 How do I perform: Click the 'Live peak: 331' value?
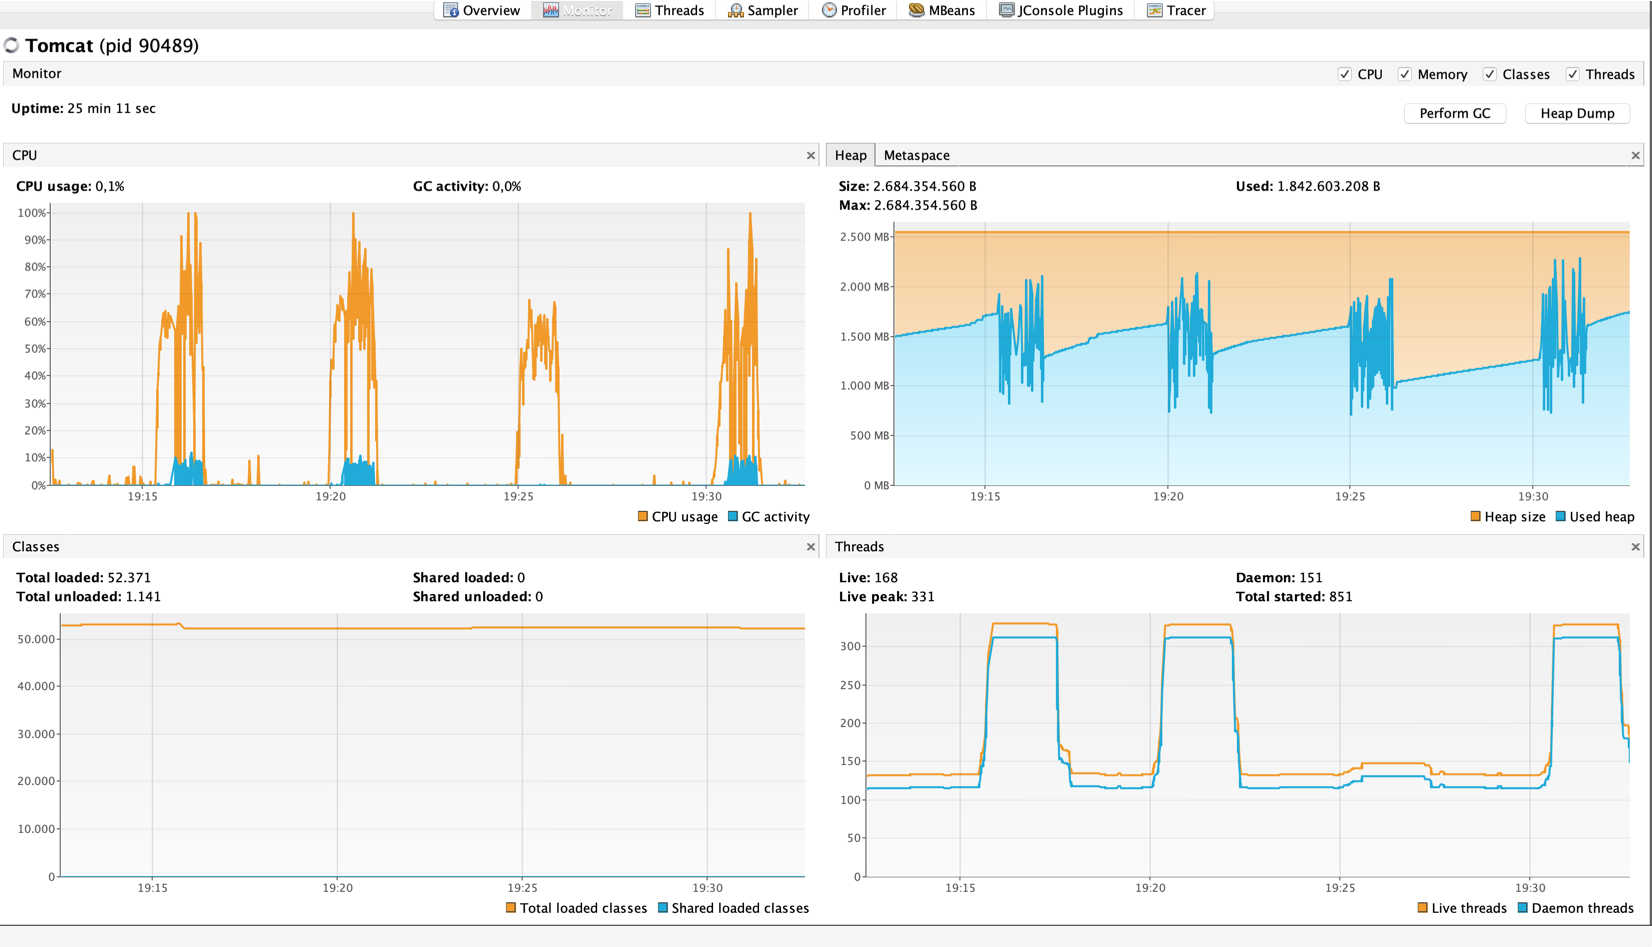point(887,596)
